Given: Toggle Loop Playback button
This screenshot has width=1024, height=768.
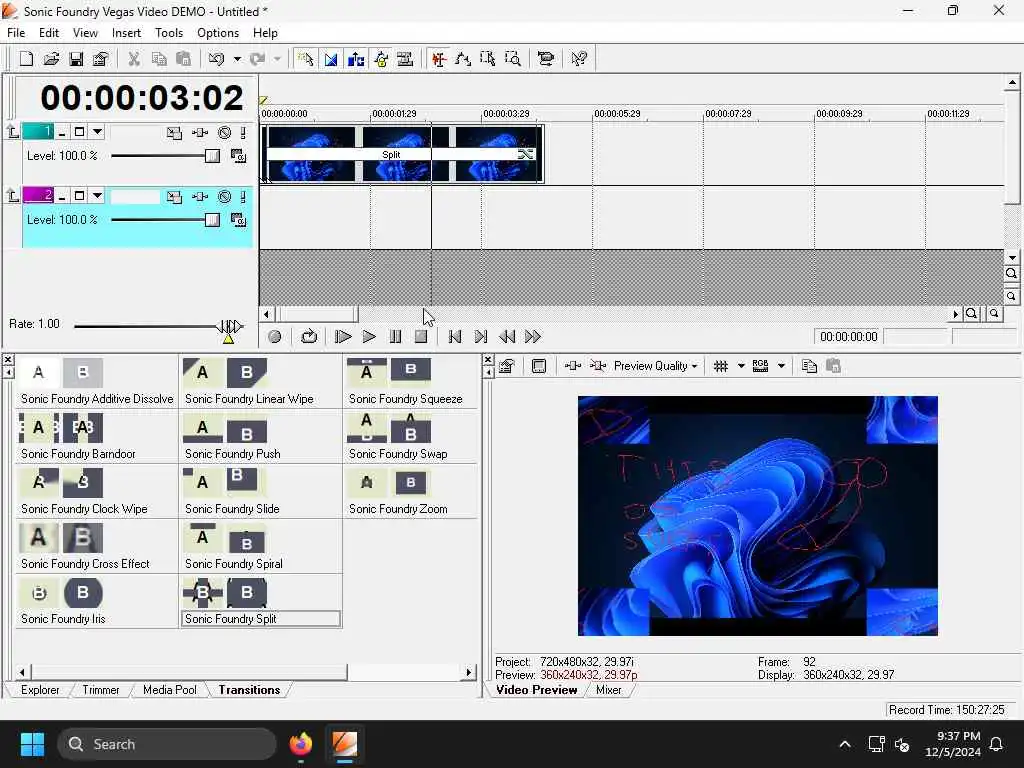Looking at the screenshot, I should 308,336.
